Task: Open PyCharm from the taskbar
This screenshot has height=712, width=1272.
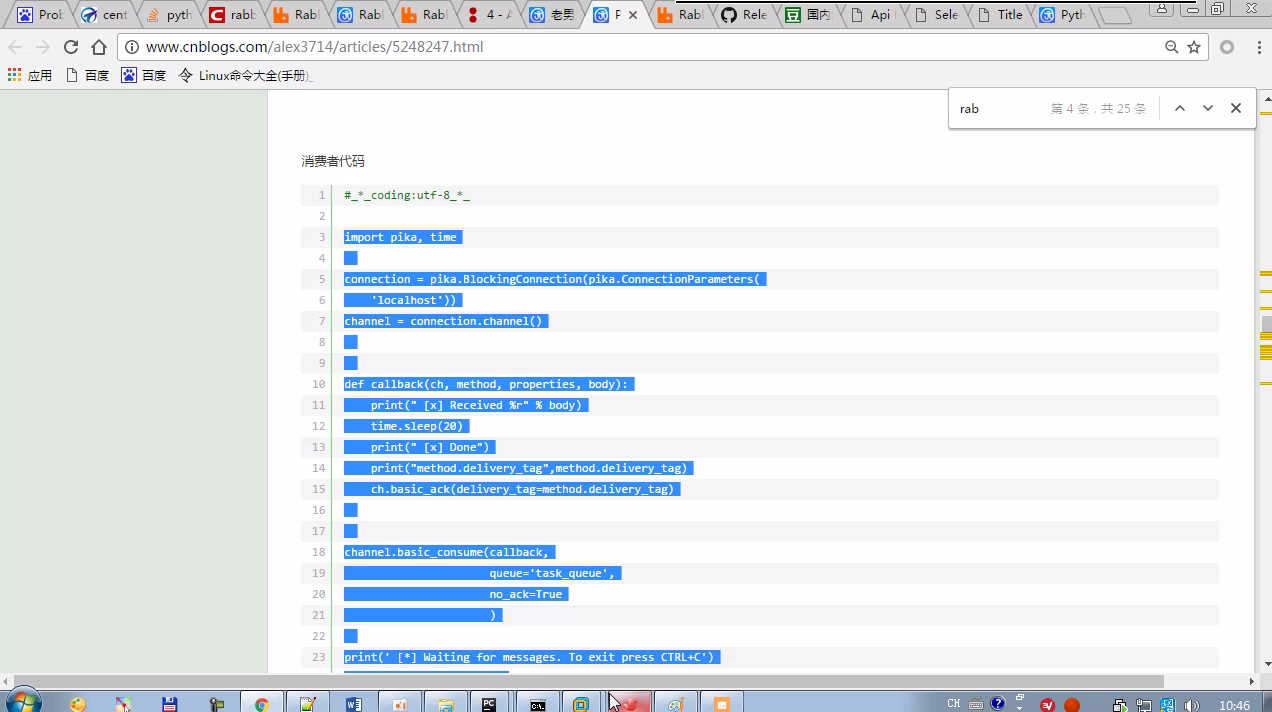Action: (x=490, y=704)
